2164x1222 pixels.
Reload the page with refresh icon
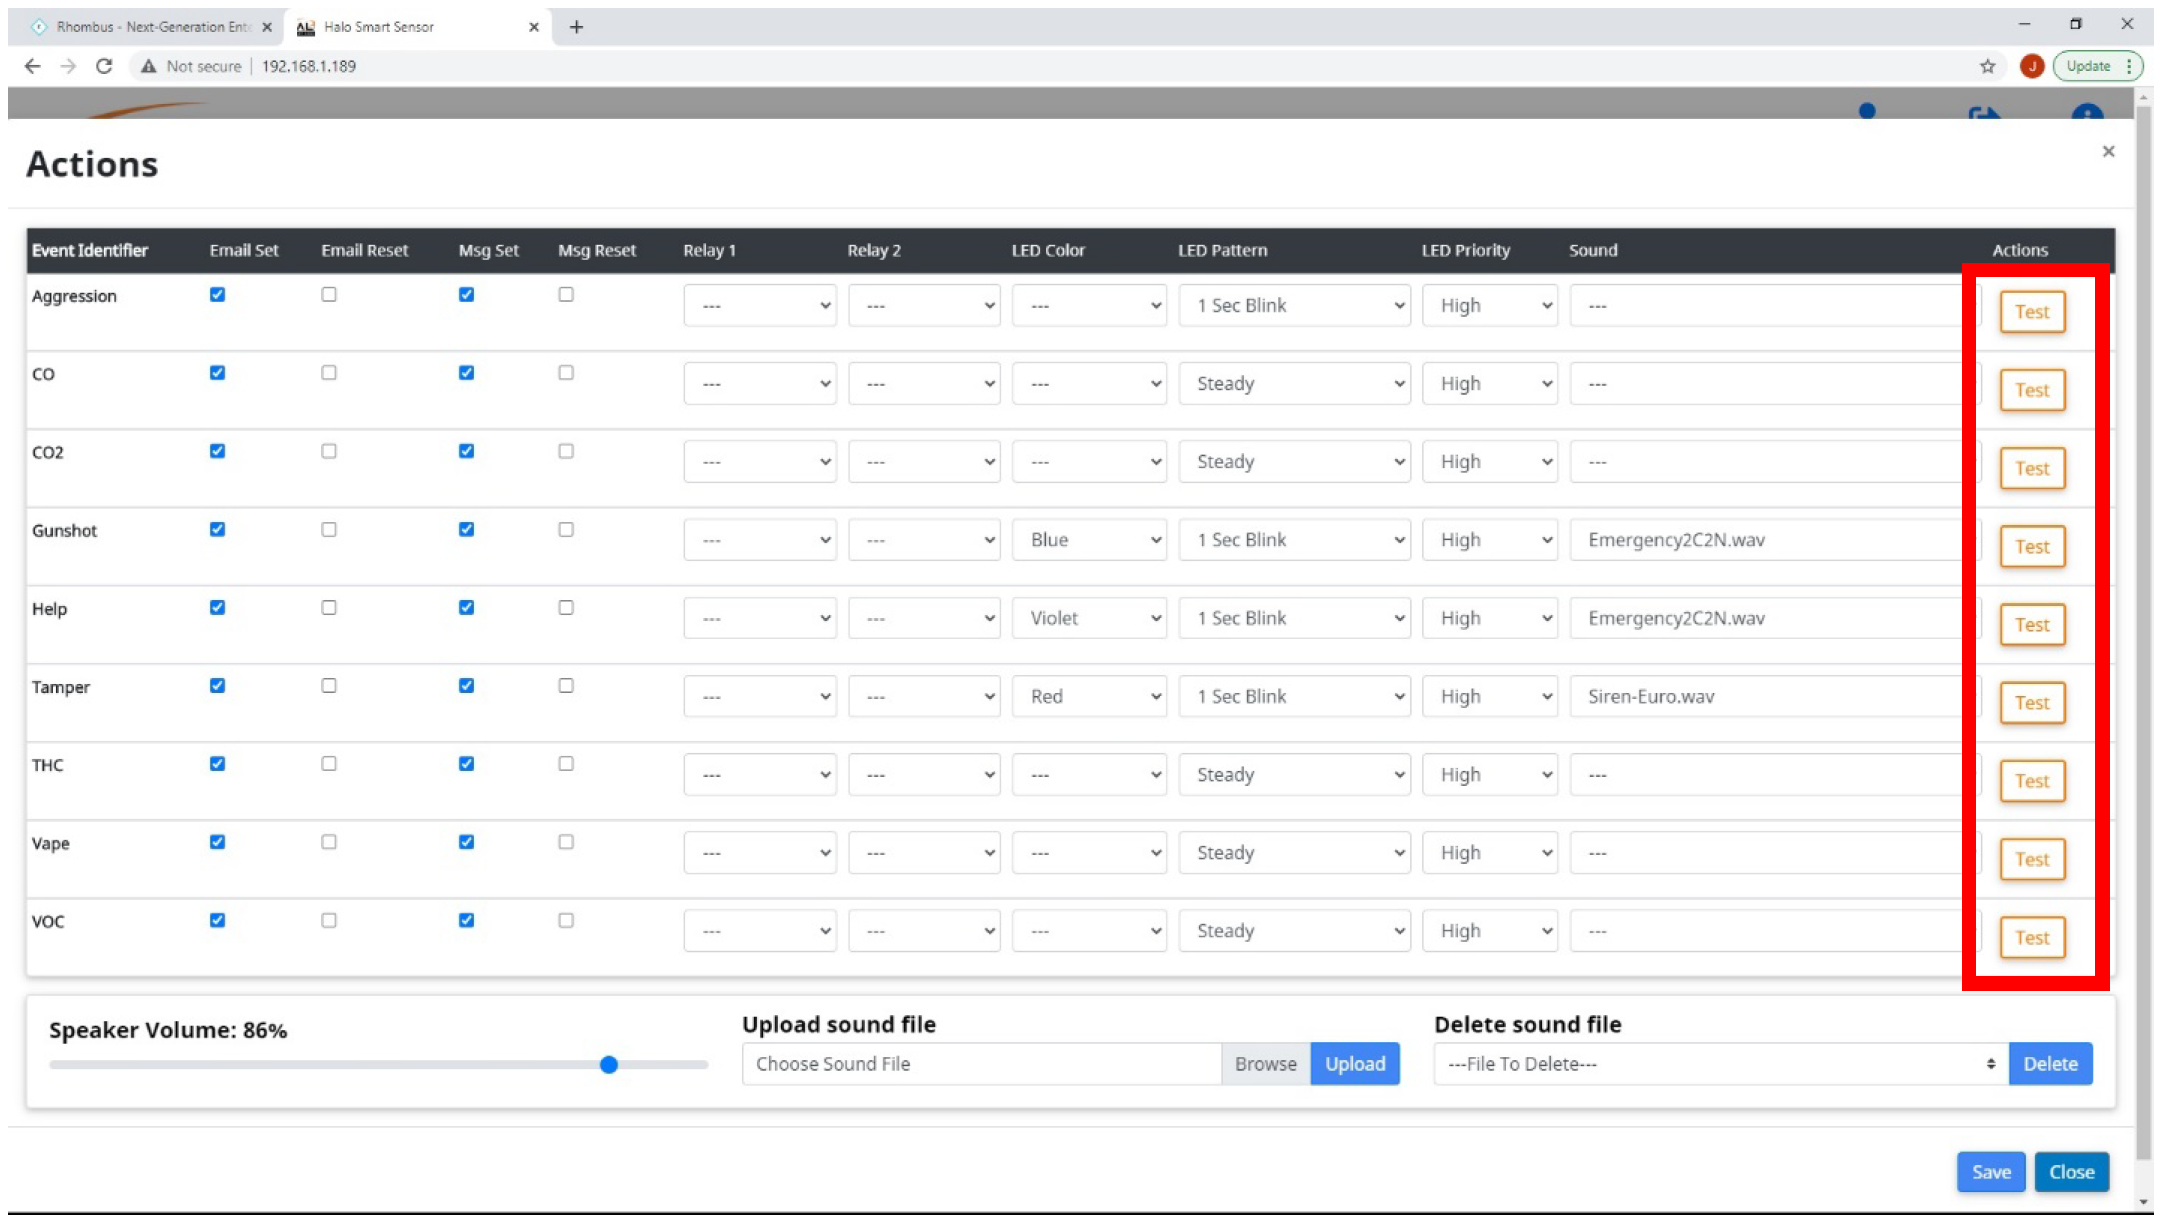tap(104, 66)
